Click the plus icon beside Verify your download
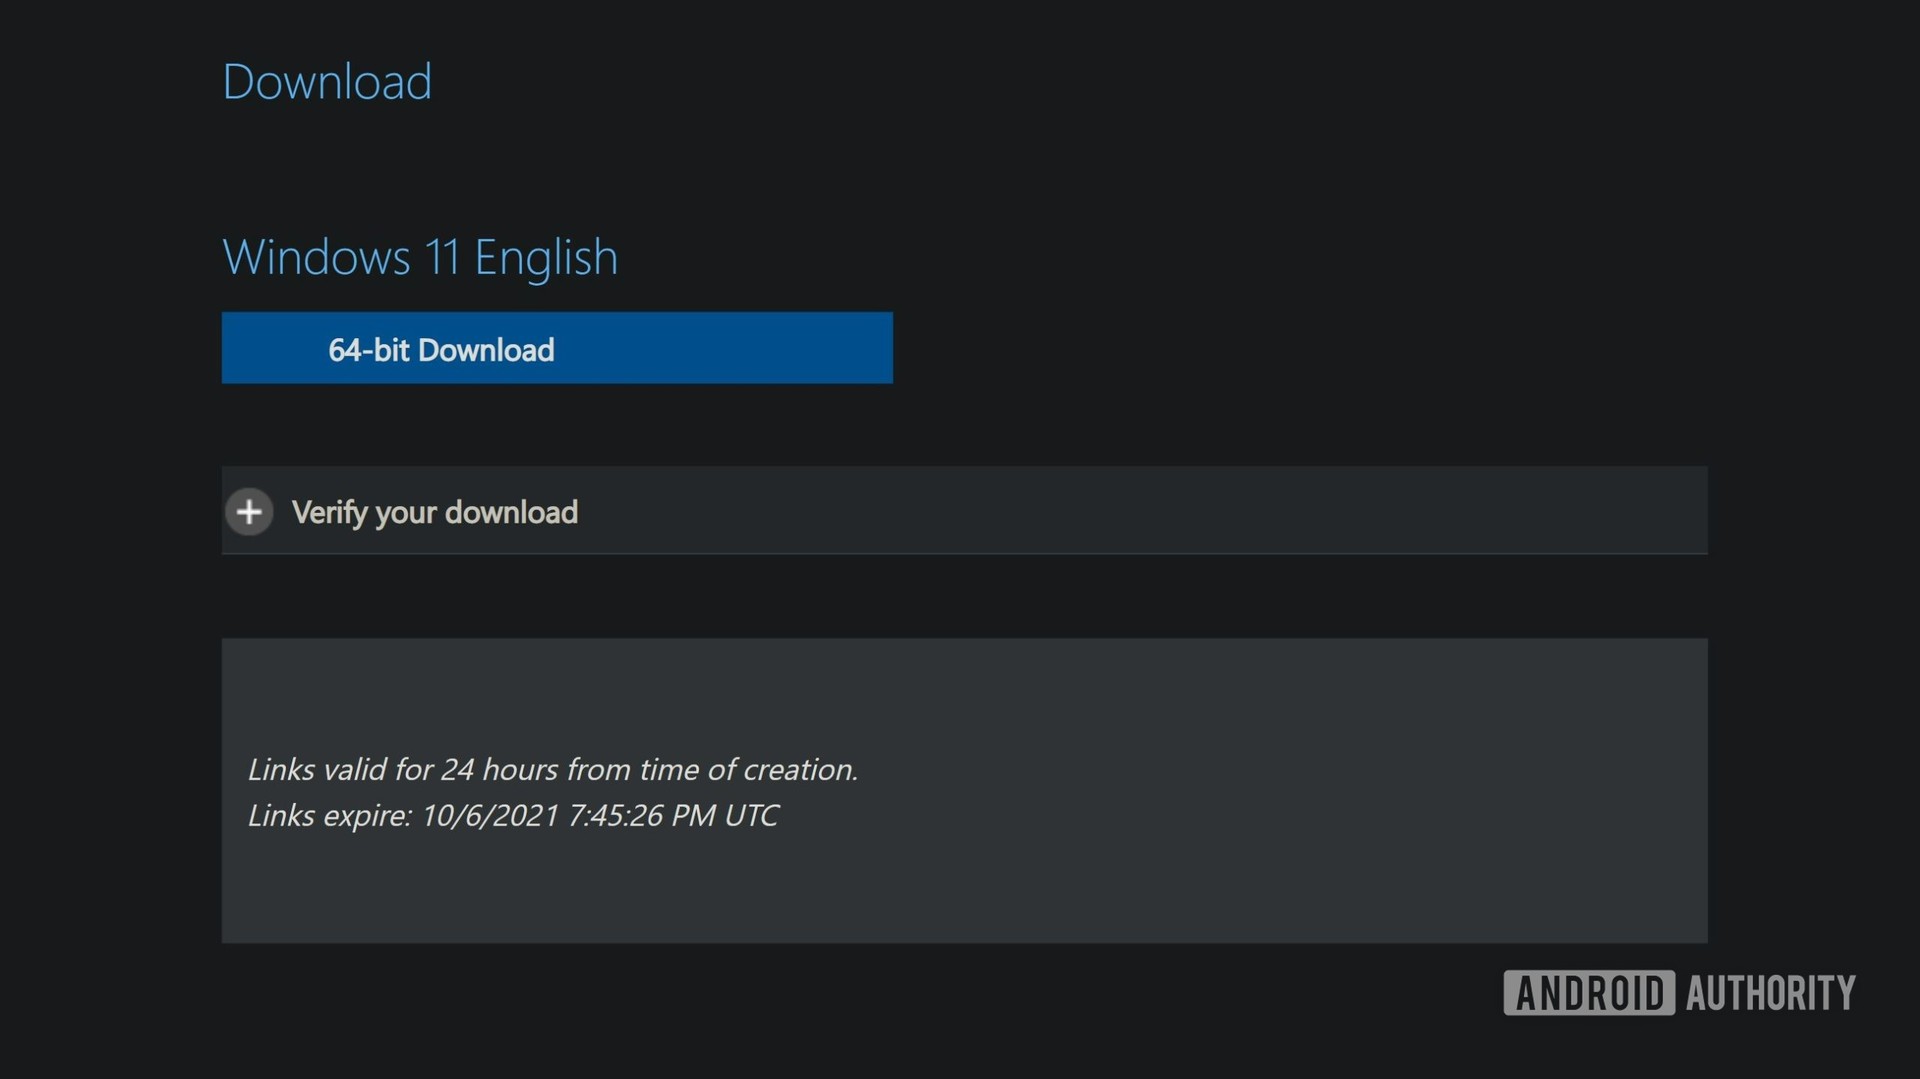 tap(249, 512)
